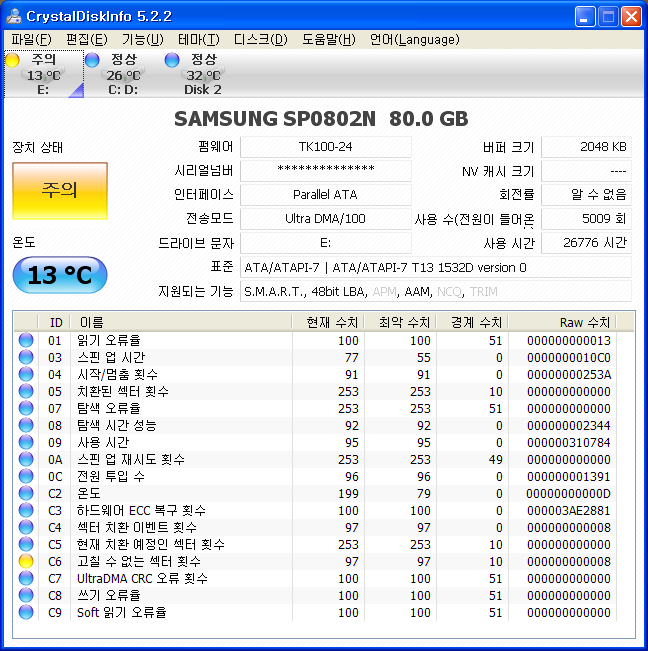The image size is (648, 651).
Task: Open the 언어(Language) menu
Action: coord(415,39)
